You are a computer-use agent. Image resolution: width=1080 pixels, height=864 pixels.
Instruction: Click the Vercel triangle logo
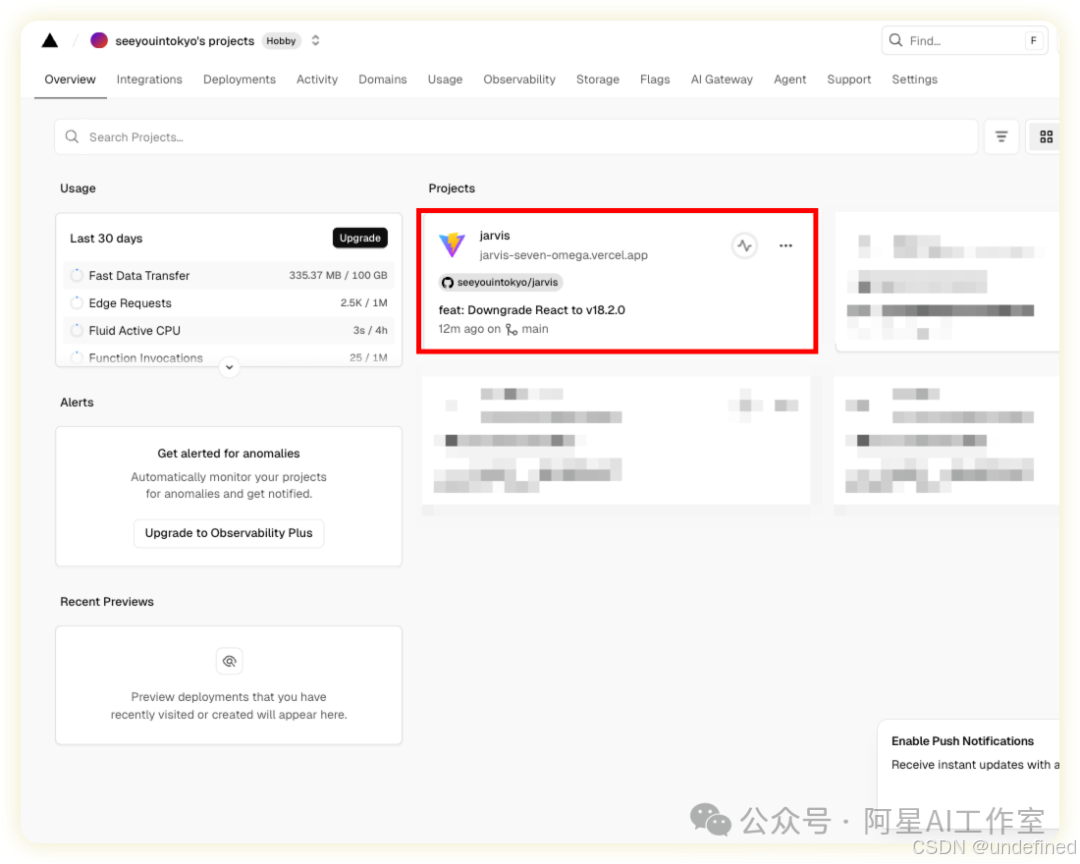pyautogui.click(x=50, y=41)
